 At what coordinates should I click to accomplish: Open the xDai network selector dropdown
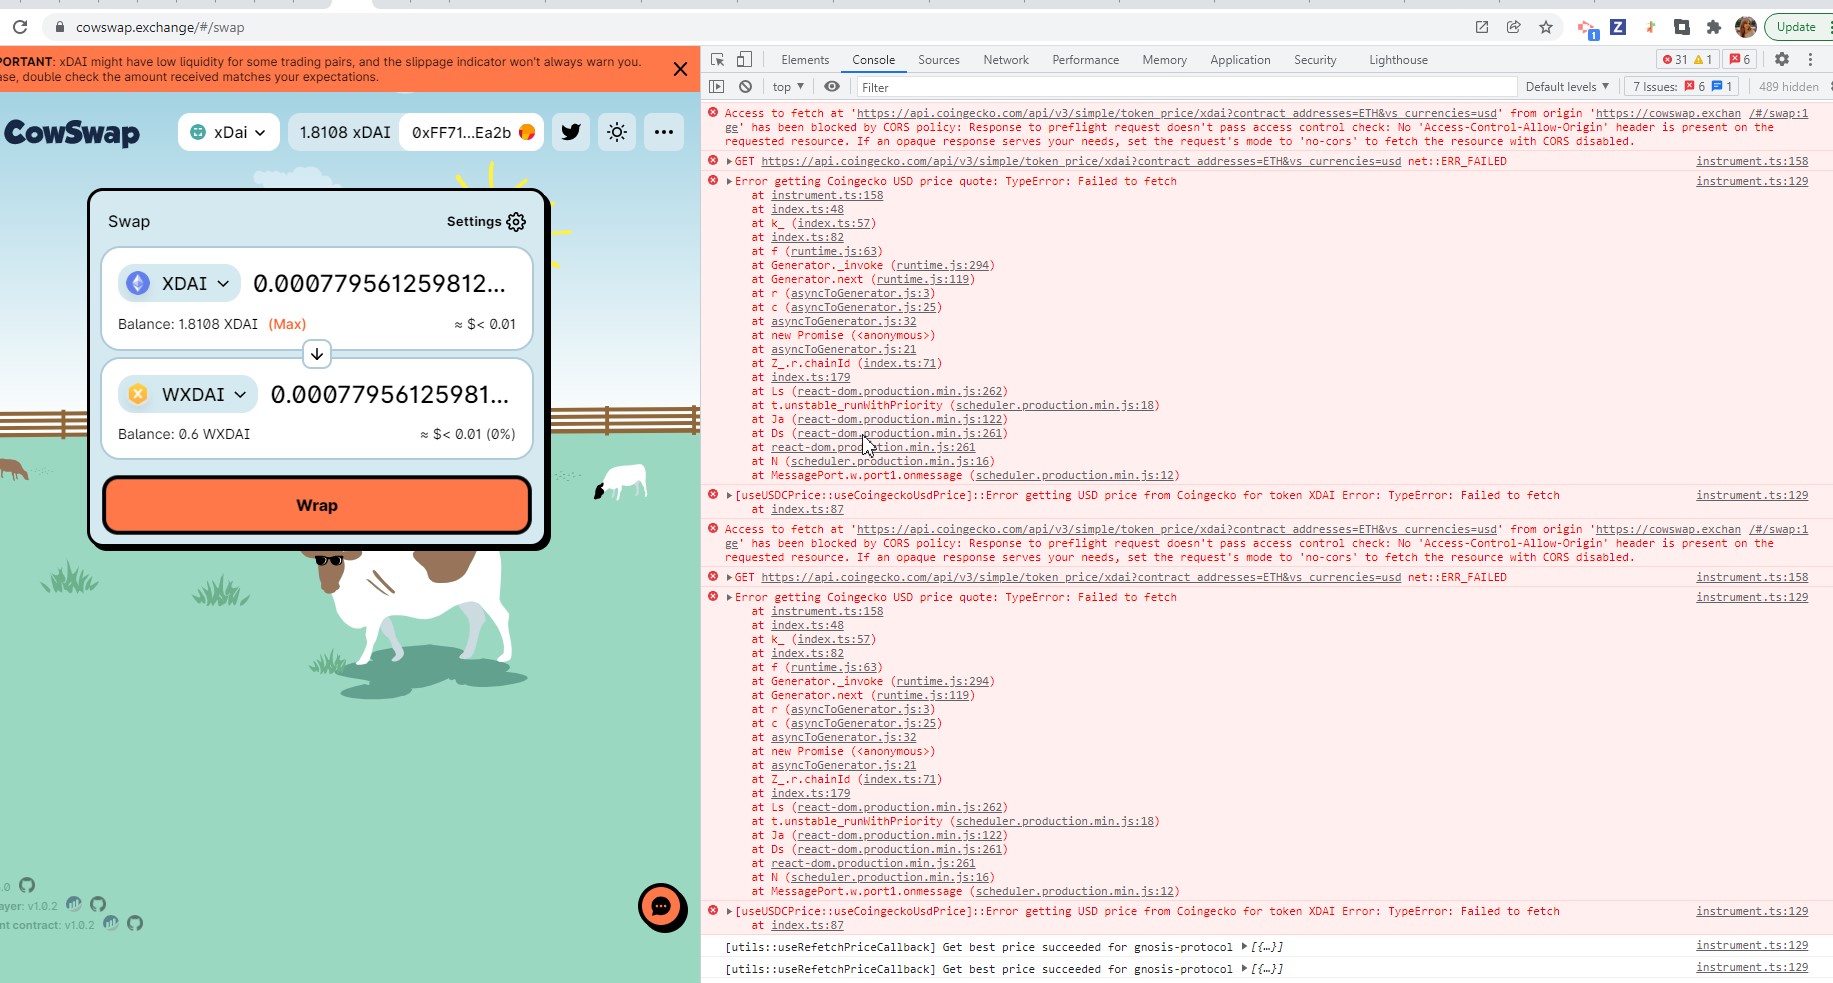(x=229, y=132)
